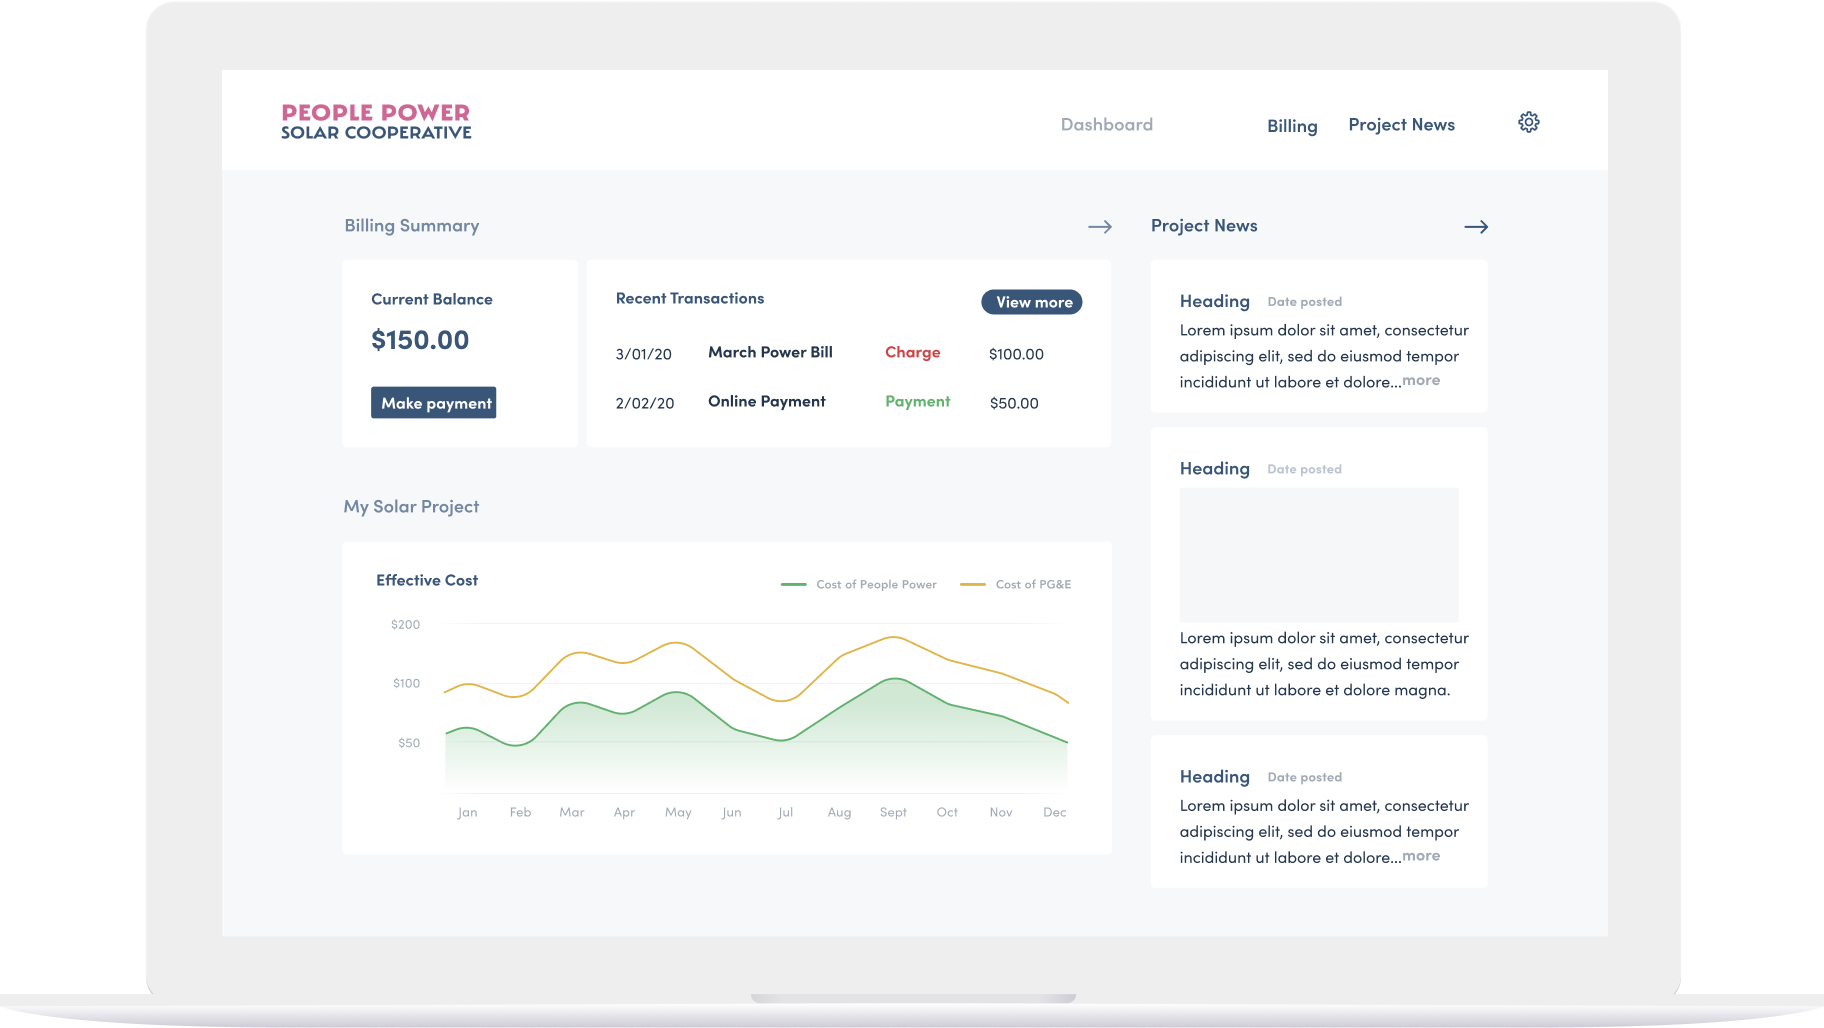
Task: Click the May label on the chart axis
Action: point(678,812)
